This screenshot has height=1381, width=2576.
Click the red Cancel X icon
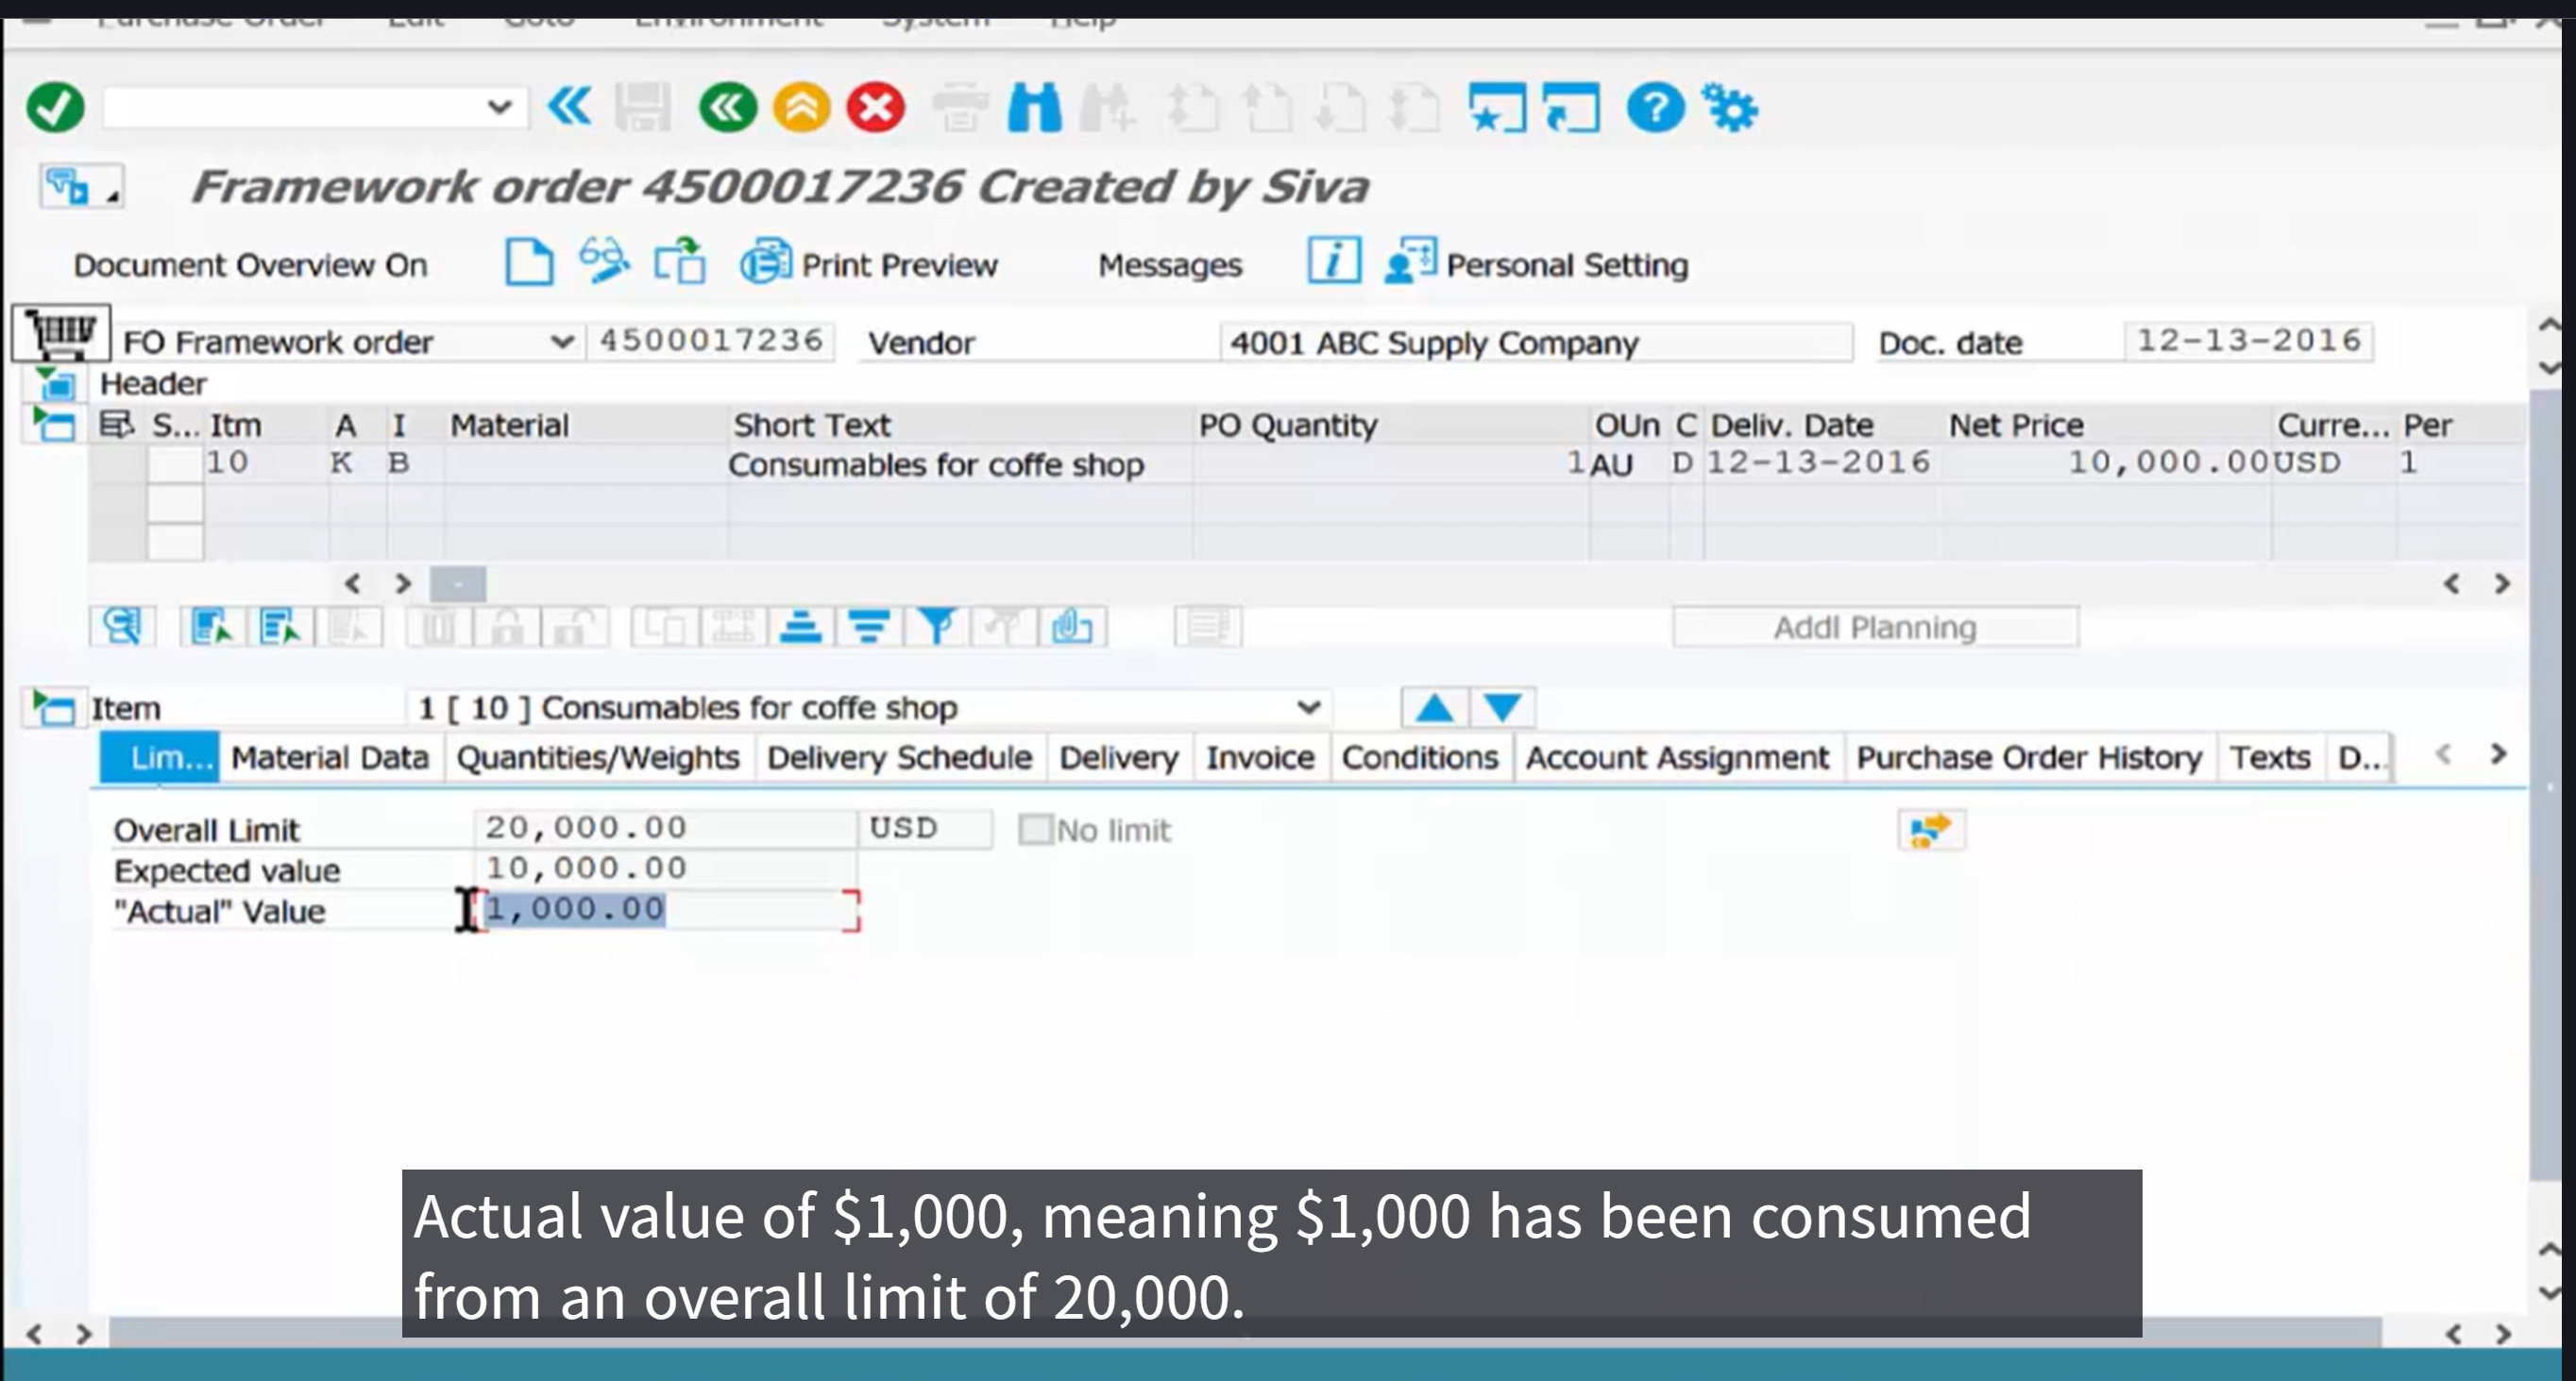click(875, 107)
